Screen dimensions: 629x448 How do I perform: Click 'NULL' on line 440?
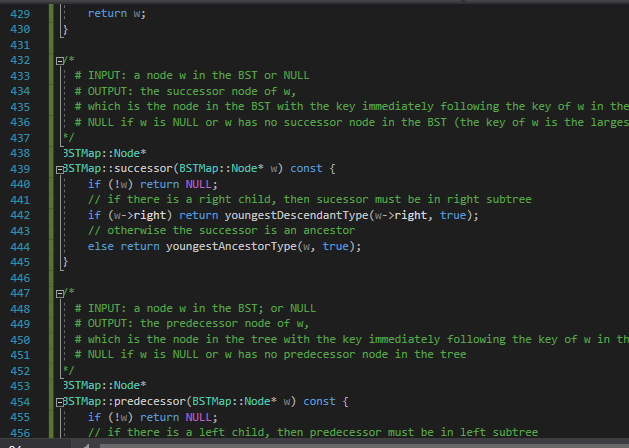(198, 184)
